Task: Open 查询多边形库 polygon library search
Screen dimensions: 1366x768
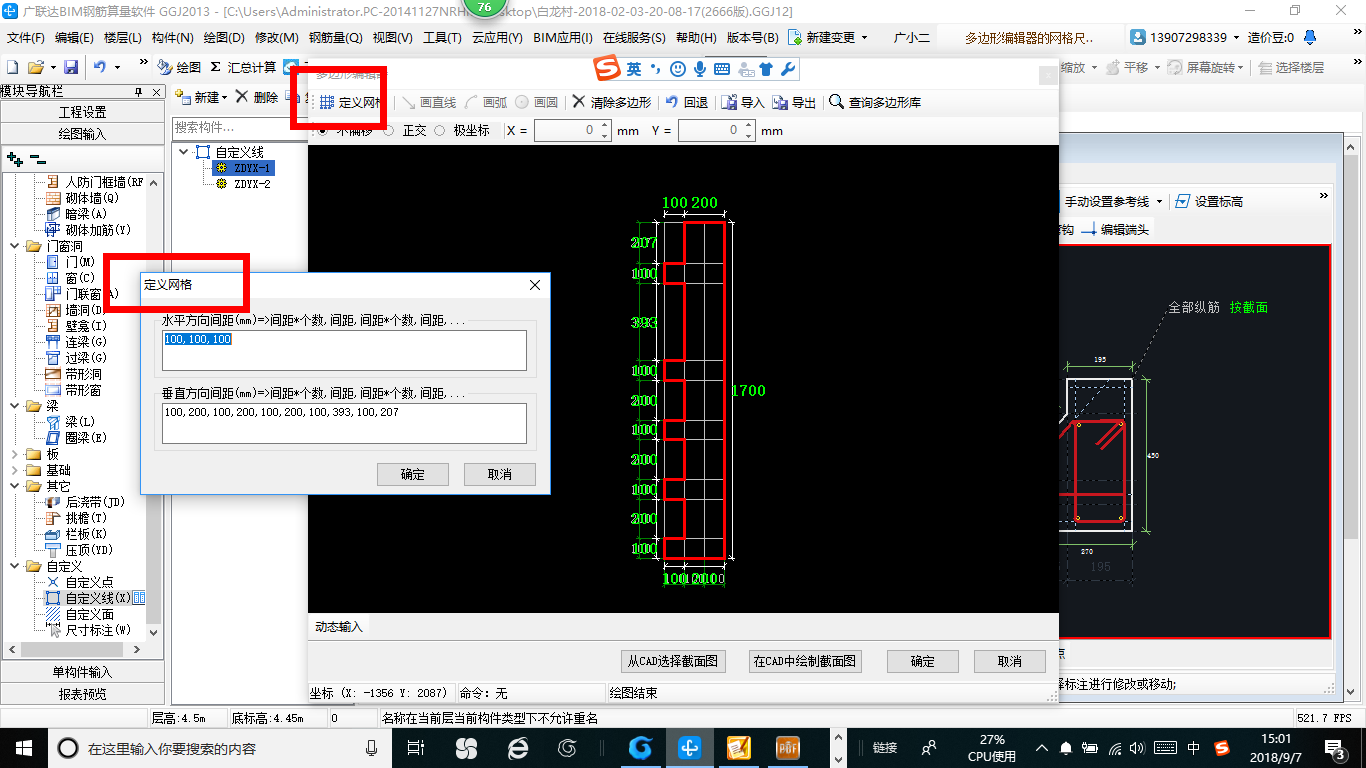Action: coord(875,102)
